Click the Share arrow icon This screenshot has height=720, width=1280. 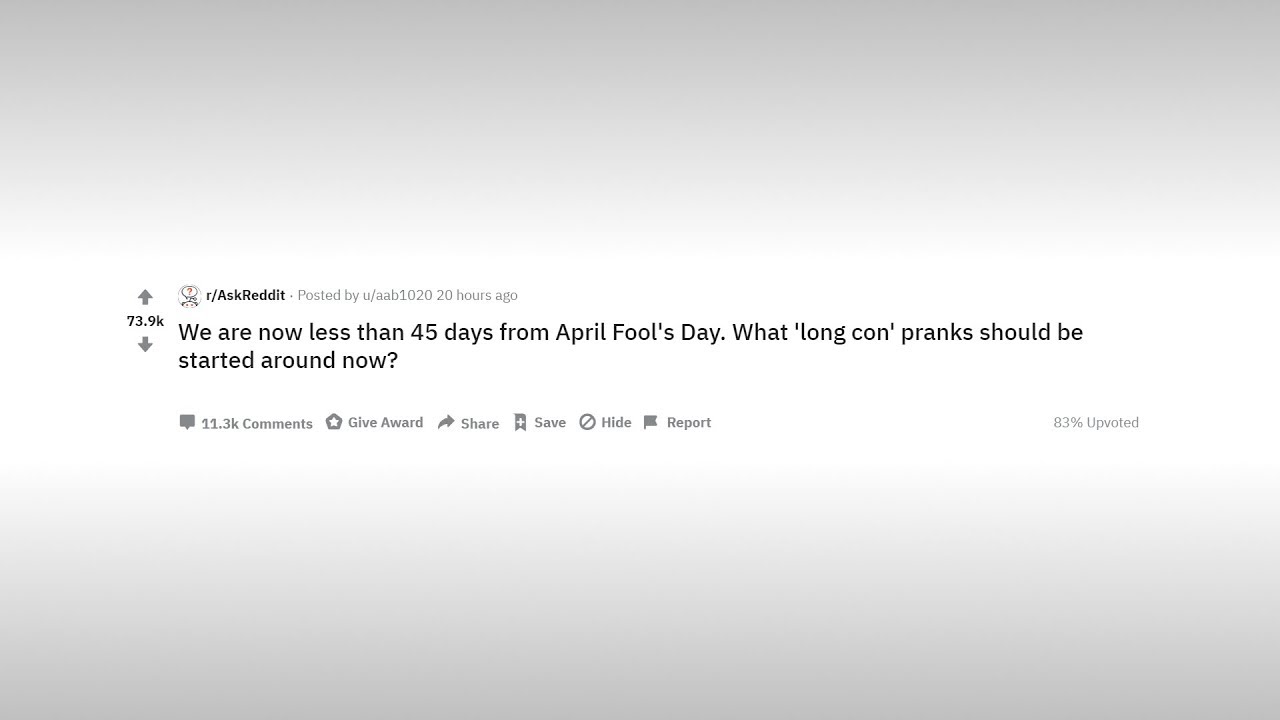(446, 422)
